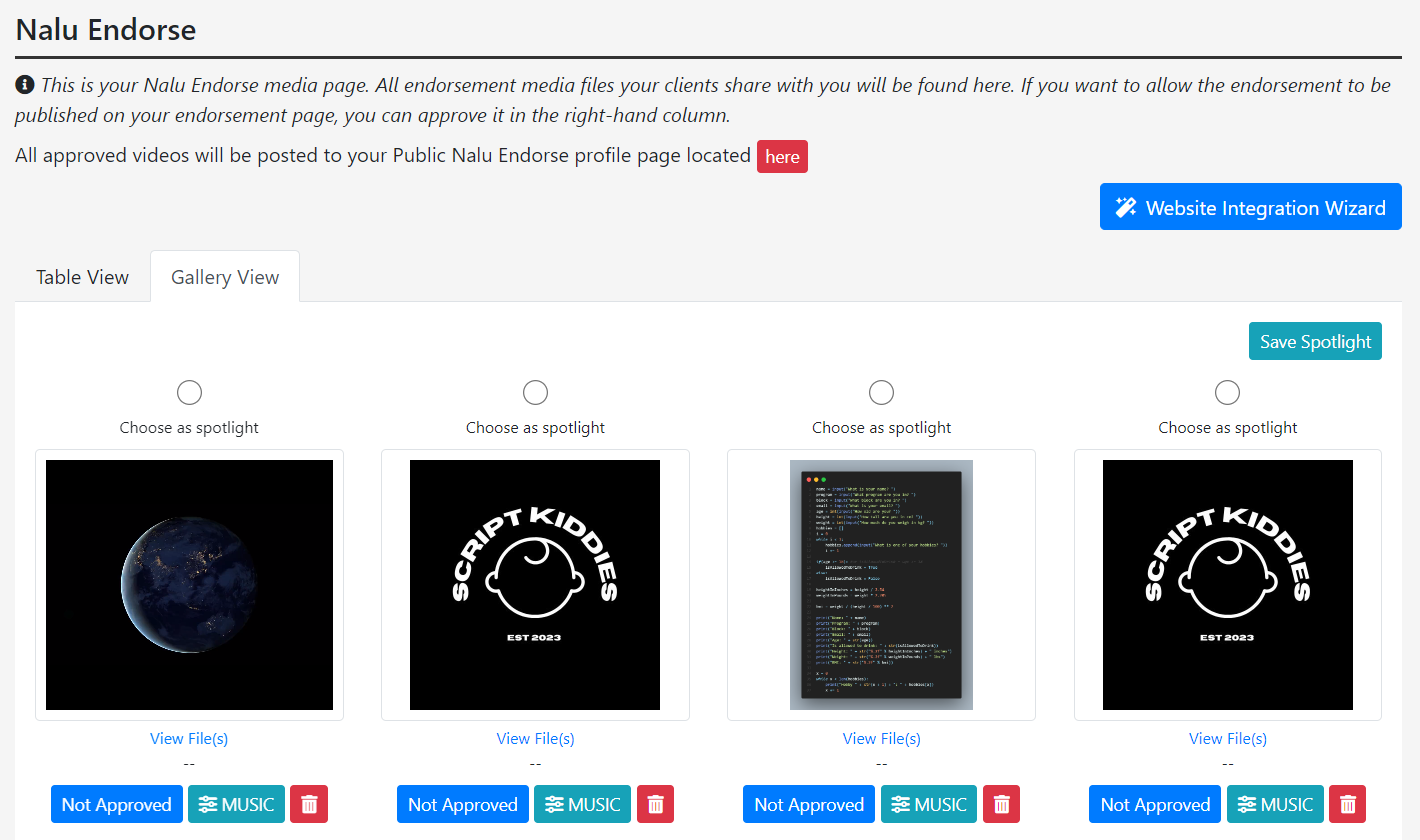Viewport: 1420px width, 840px height.
Task: Choose second card as spotlight
Action: pyautogui.click(x=535, y=393)
